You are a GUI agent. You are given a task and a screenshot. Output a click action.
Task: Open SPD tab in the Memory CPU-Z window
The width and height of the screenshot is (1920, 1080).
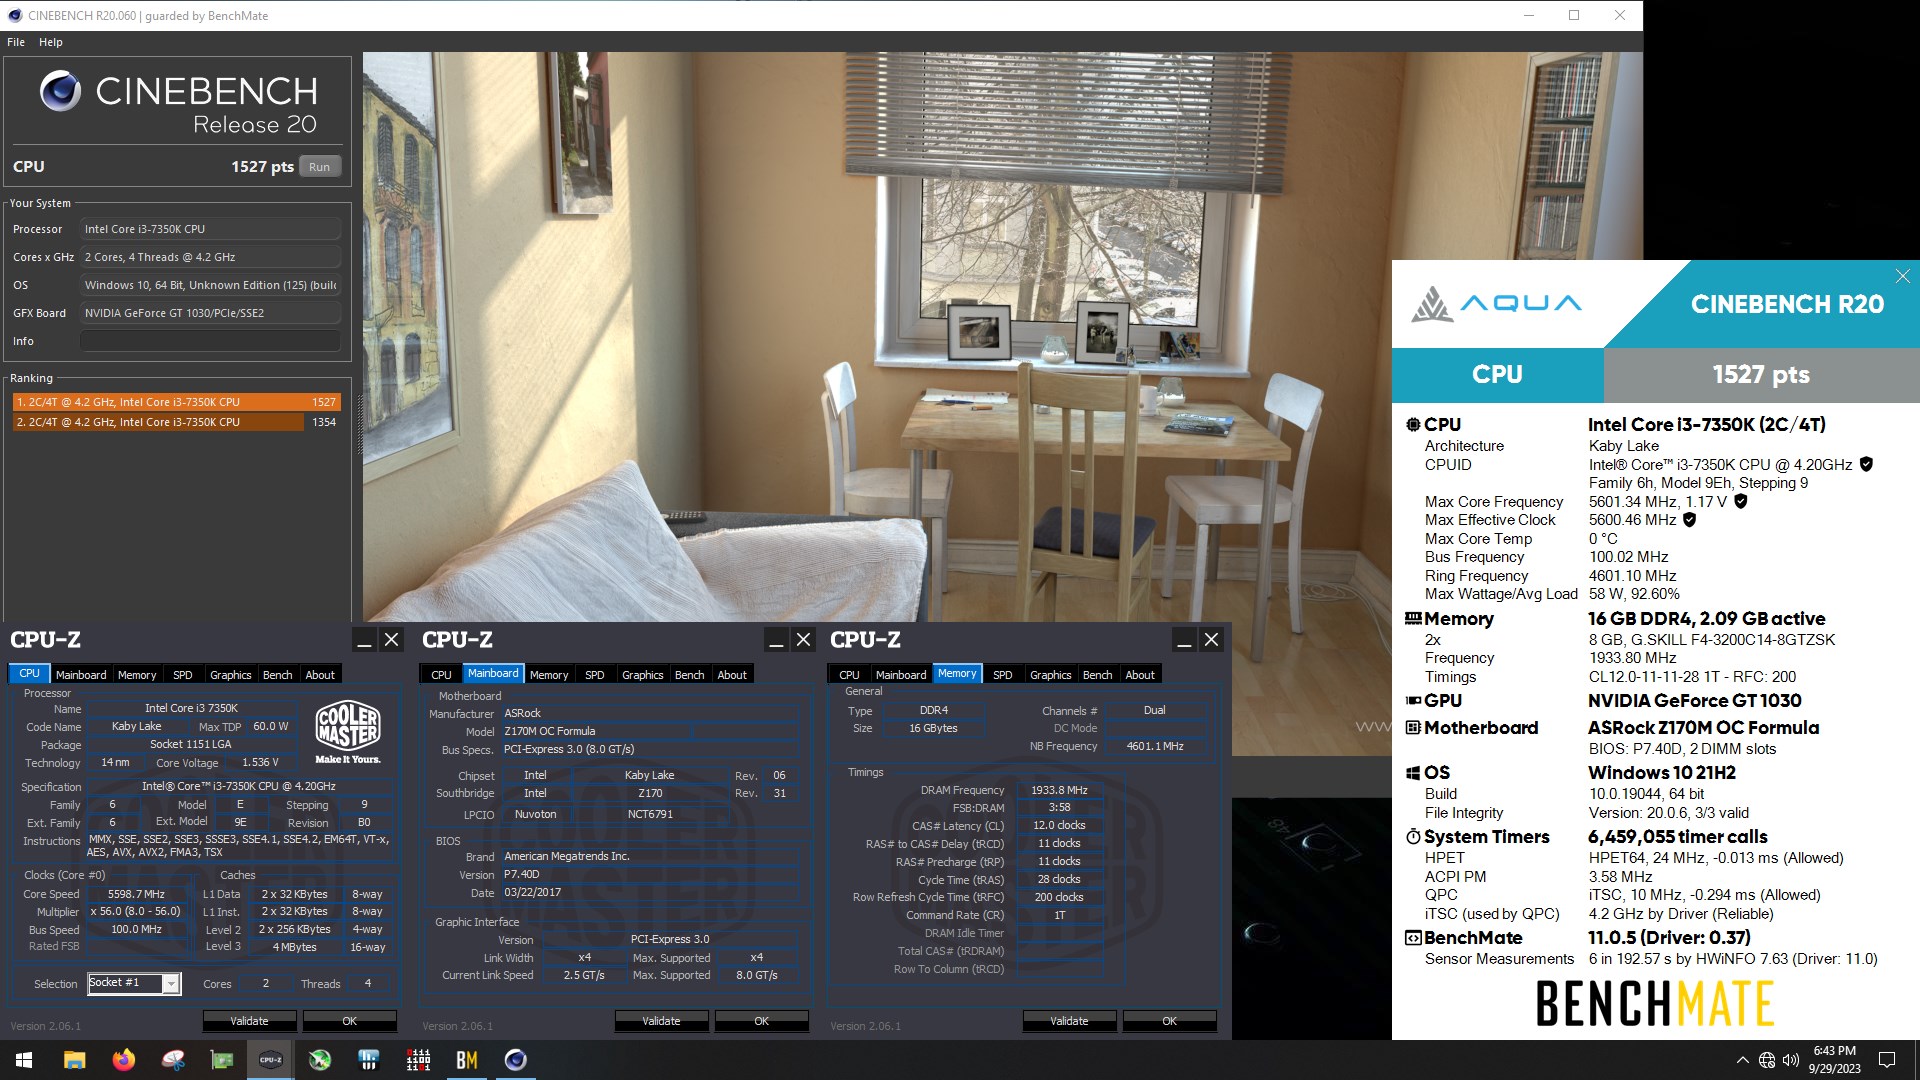(x=1003, y=675)
